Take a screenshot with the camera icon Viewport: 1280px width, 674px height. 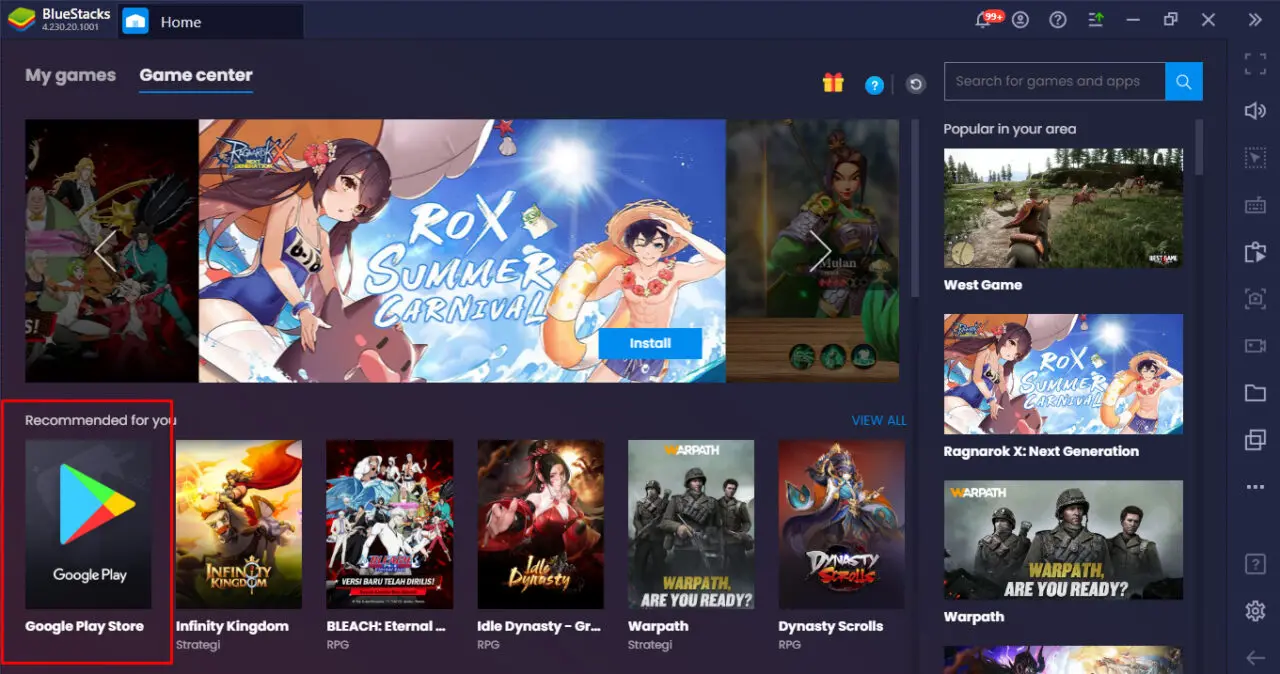tap(1255, 298)
